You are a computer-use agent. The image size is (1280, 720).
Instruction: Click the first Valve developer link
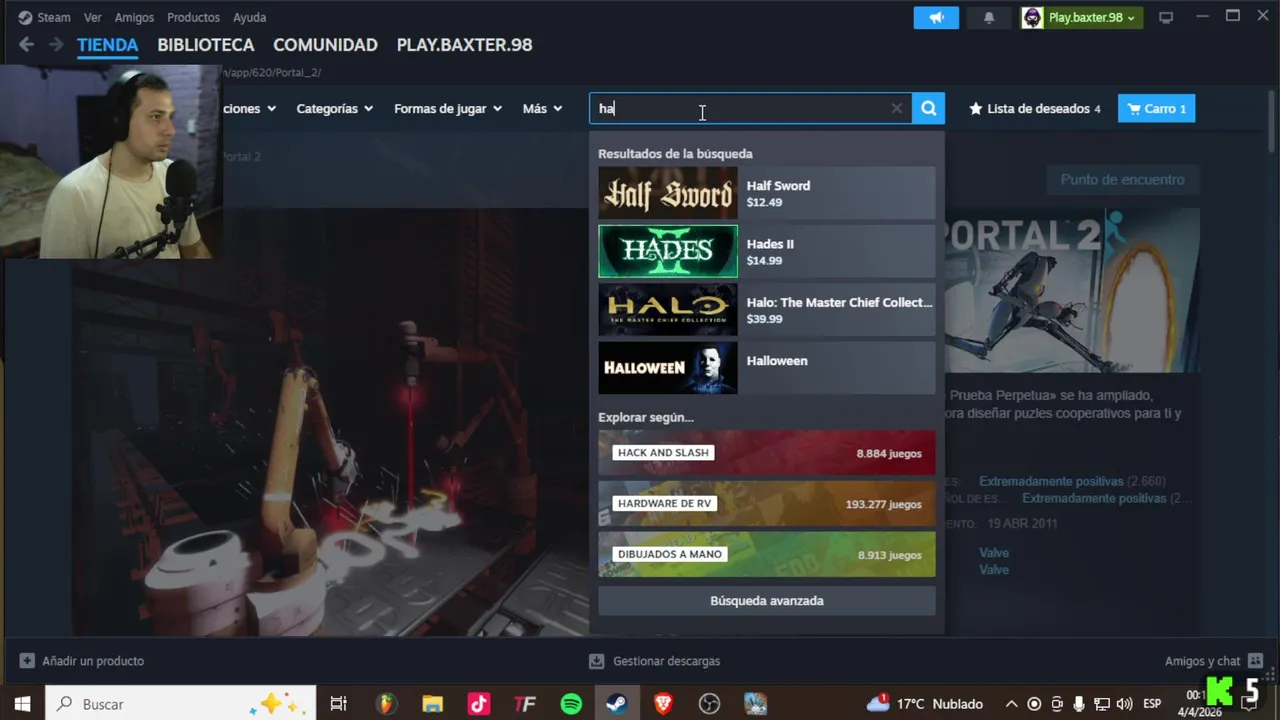coord(994,553)
